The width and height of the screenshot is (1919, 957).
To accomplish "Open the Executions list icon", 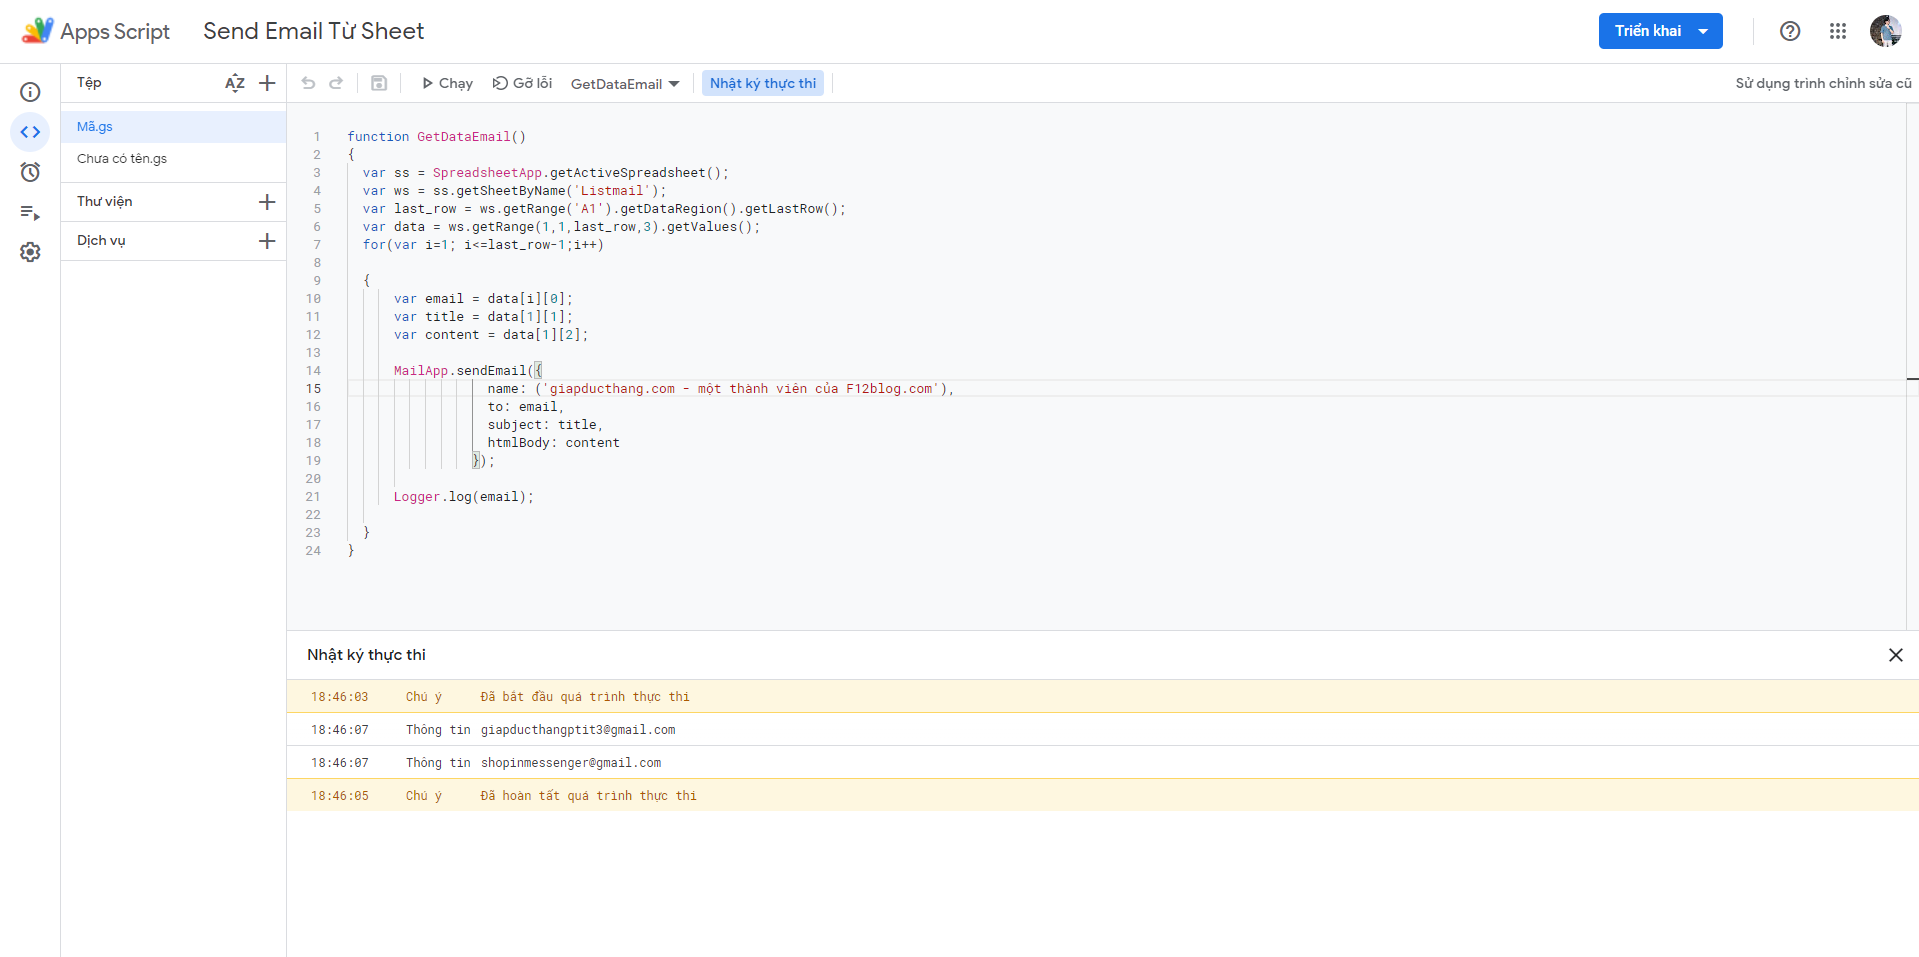I will click(x=30, y=212).
